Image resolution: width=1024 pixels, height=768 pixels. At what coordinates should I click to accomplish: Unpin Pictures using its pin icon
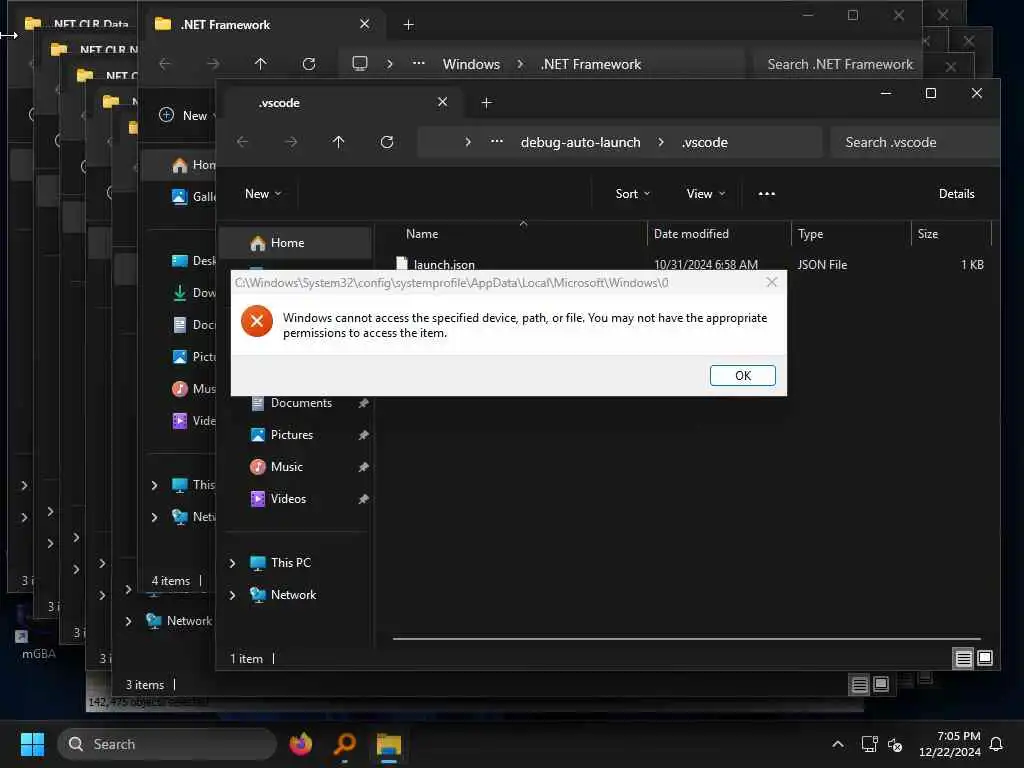click(363, 435)
